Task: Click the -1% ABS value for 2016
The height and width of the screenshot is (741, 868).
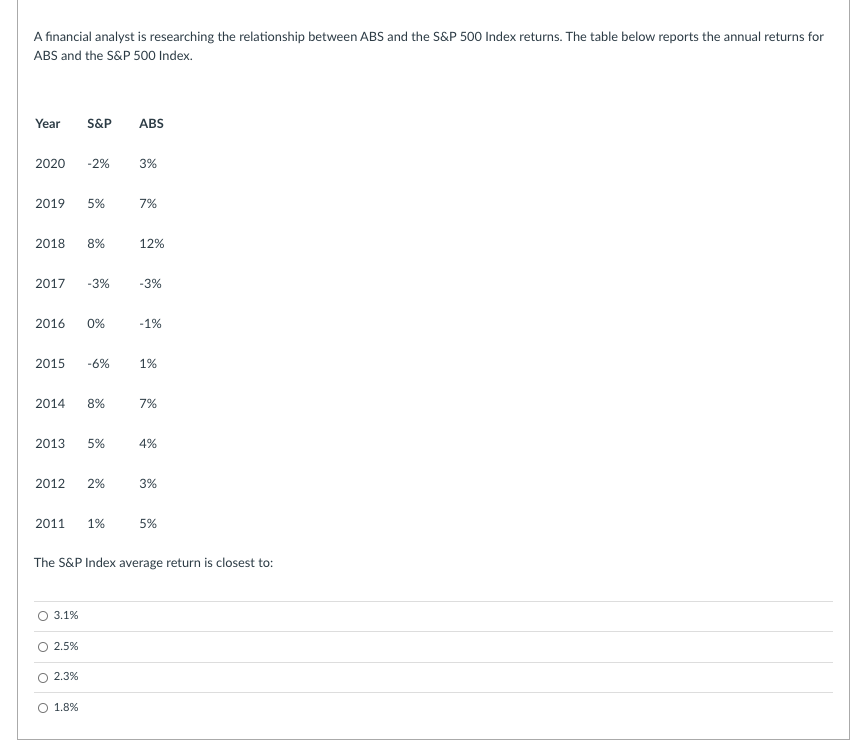Action: 151,324
